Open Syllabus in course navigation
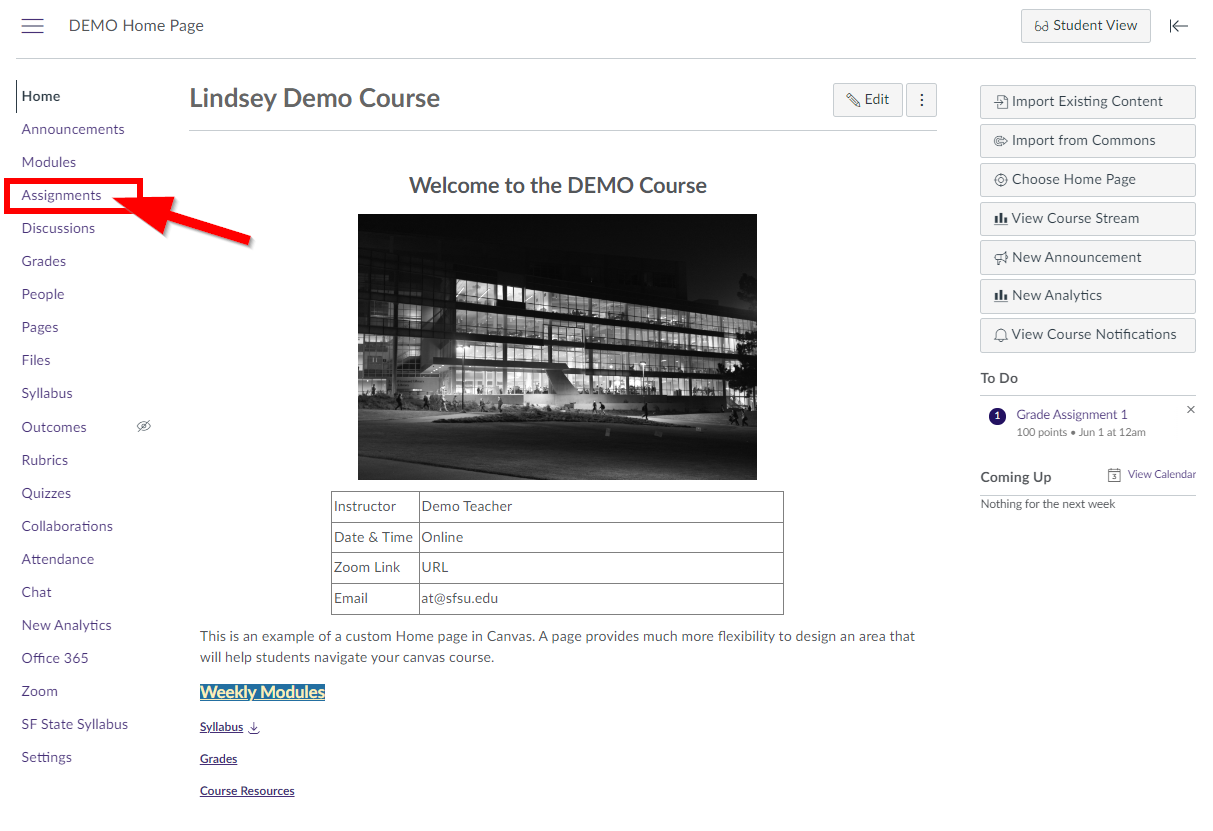Image resolution: width=1213 pixels, height=831 pixels. (47, 393)
